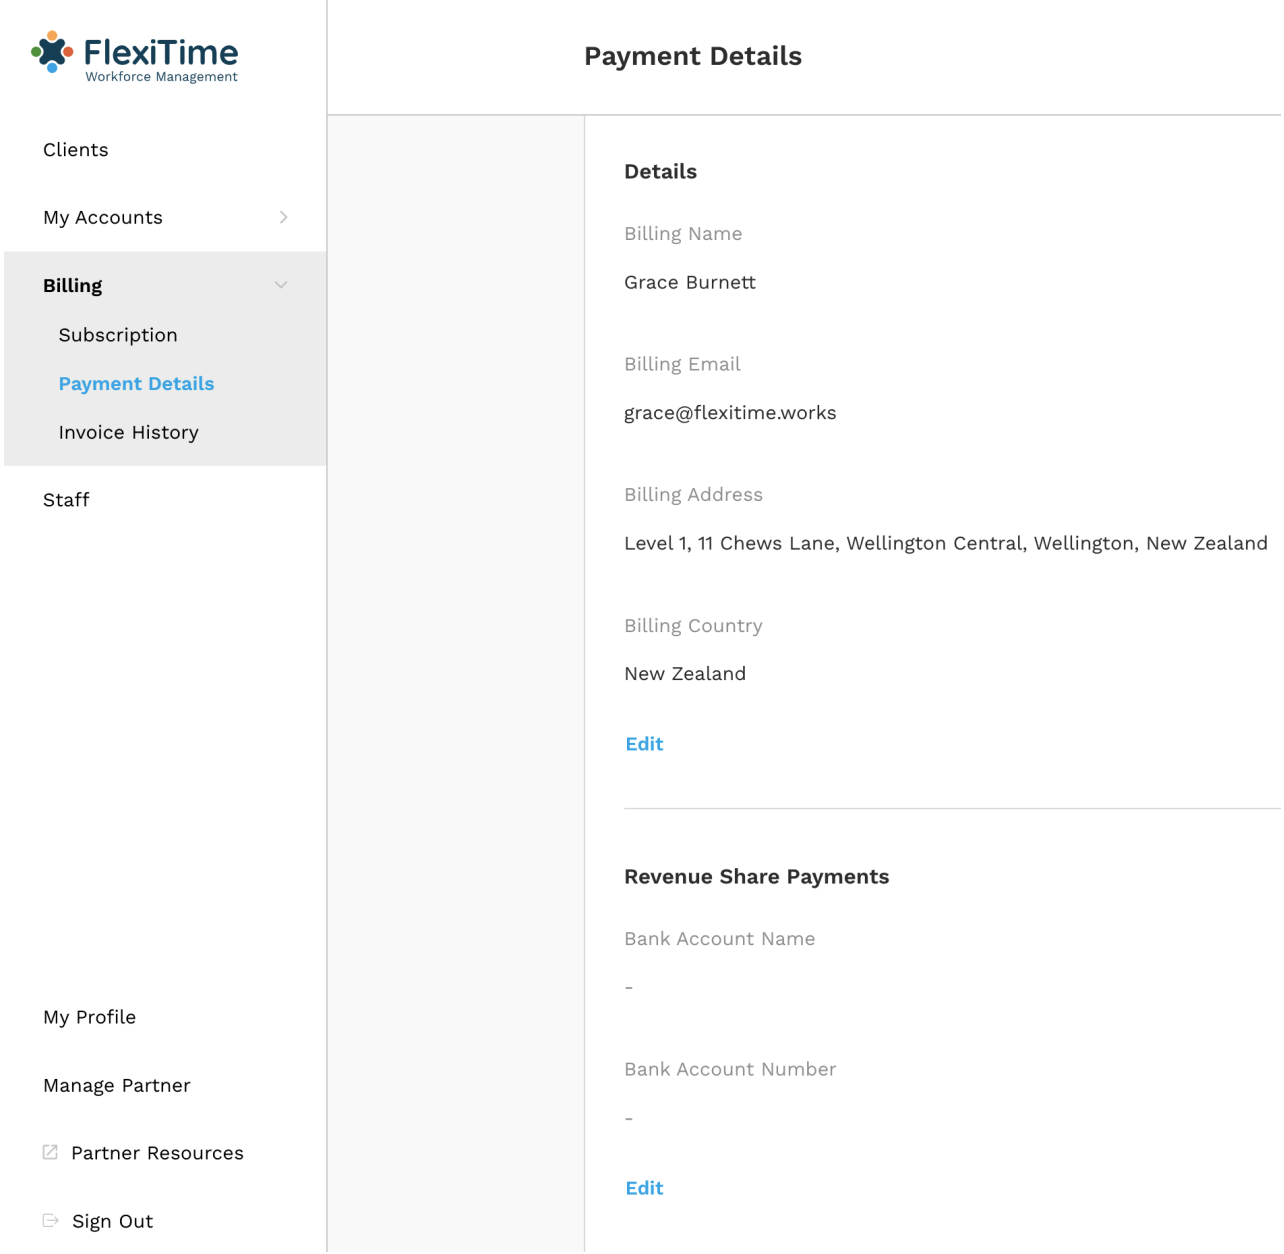Open Manage Partner settings
Screen dimensions: 1284x1254
(x=116, y=1085)
